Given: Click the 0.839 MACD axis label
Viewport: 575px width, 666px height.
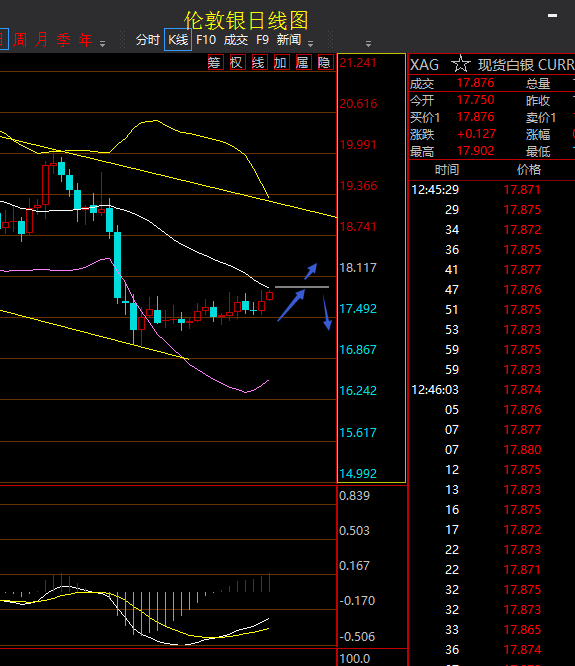Looking at the screenshot, I should pyautogui.click(x=355, y=496).
